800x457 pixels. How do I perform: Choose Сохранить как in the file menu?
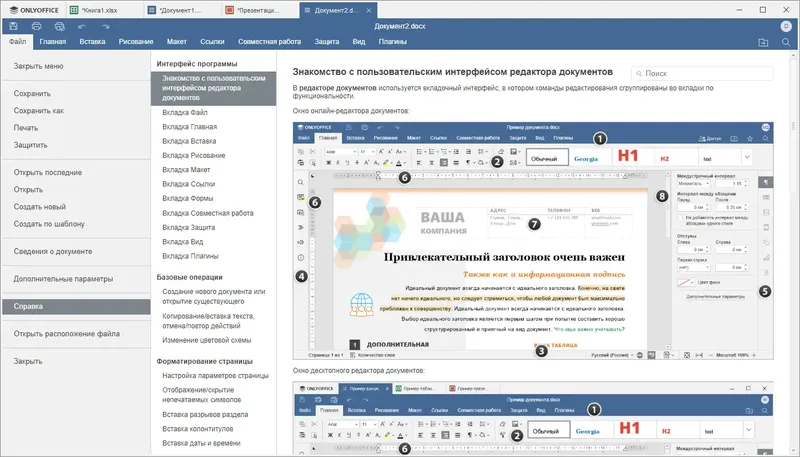(77, 111)
